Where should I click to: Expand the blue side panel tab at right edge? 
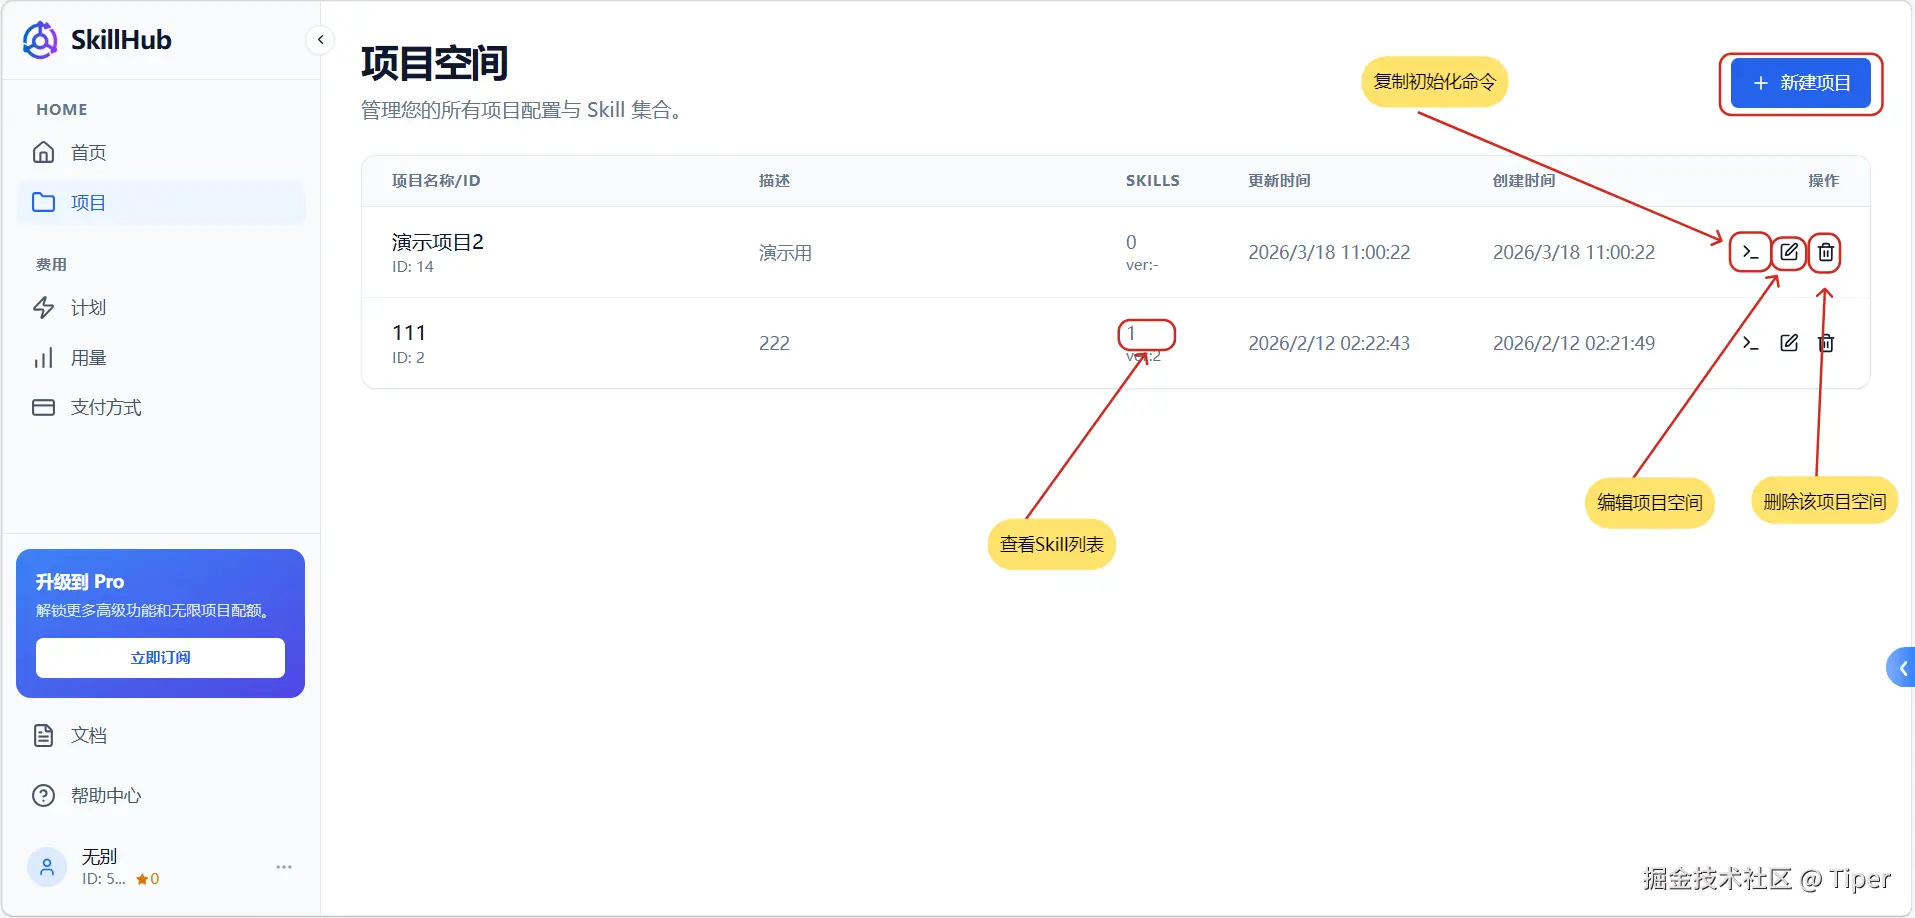click(x=1901, y=667)
